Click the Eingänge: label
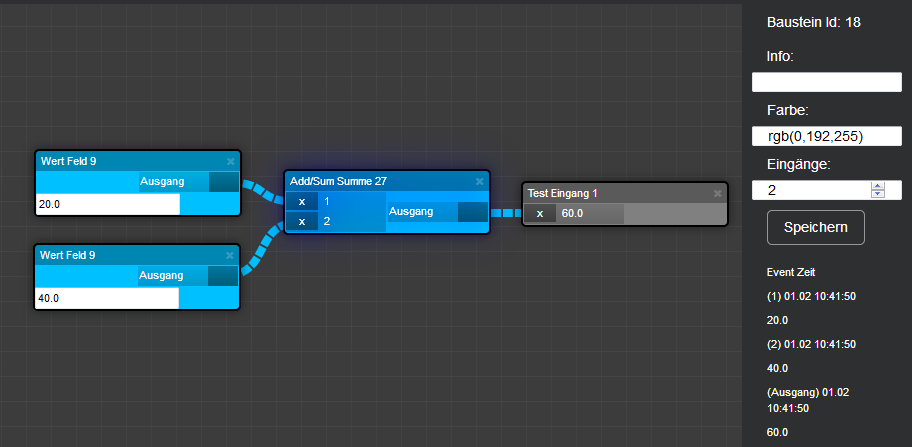 (799, 165)
